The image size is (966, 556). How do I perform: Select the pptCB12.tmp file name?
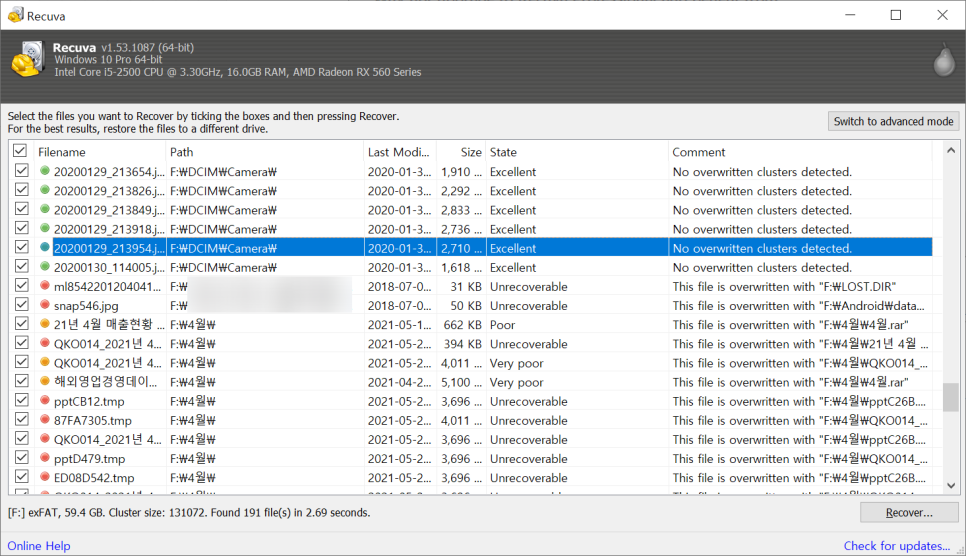click(89, 401)
